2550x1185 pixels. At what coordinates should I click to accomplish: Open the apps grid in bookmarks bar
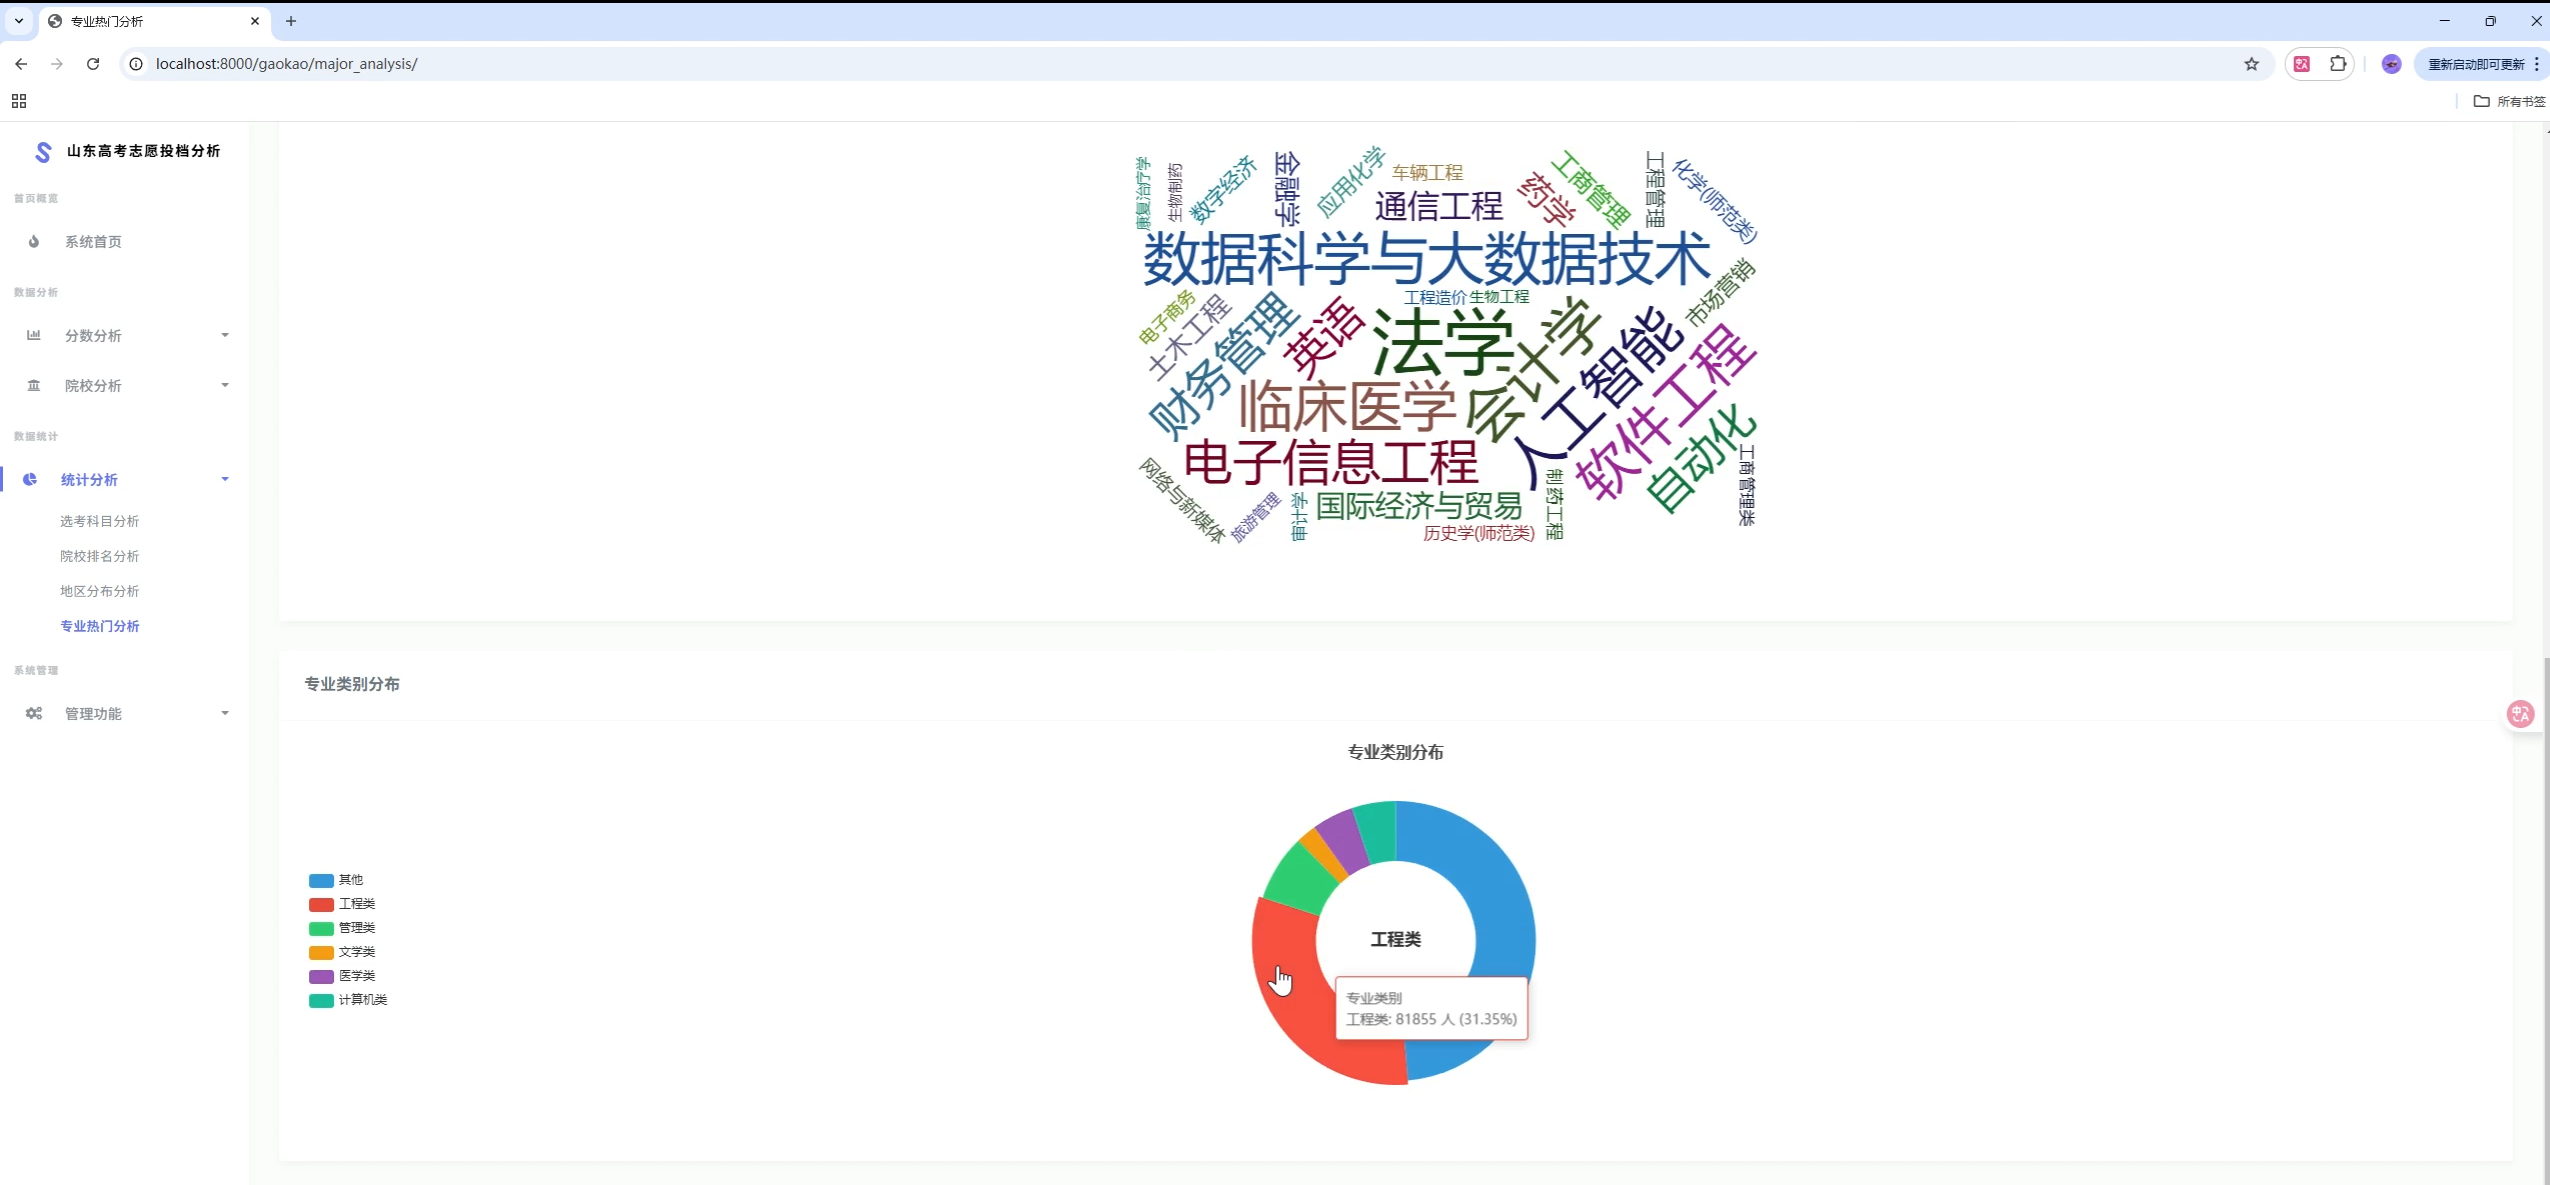19,101
